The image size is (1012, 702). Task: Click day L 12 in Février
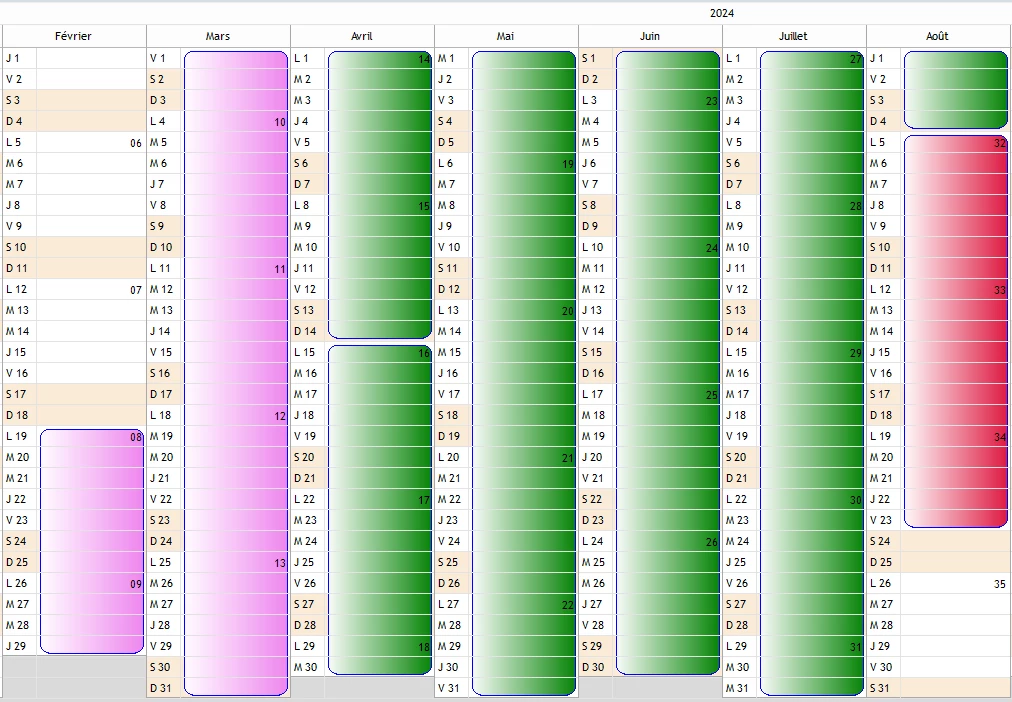click(x=16, y=290)
